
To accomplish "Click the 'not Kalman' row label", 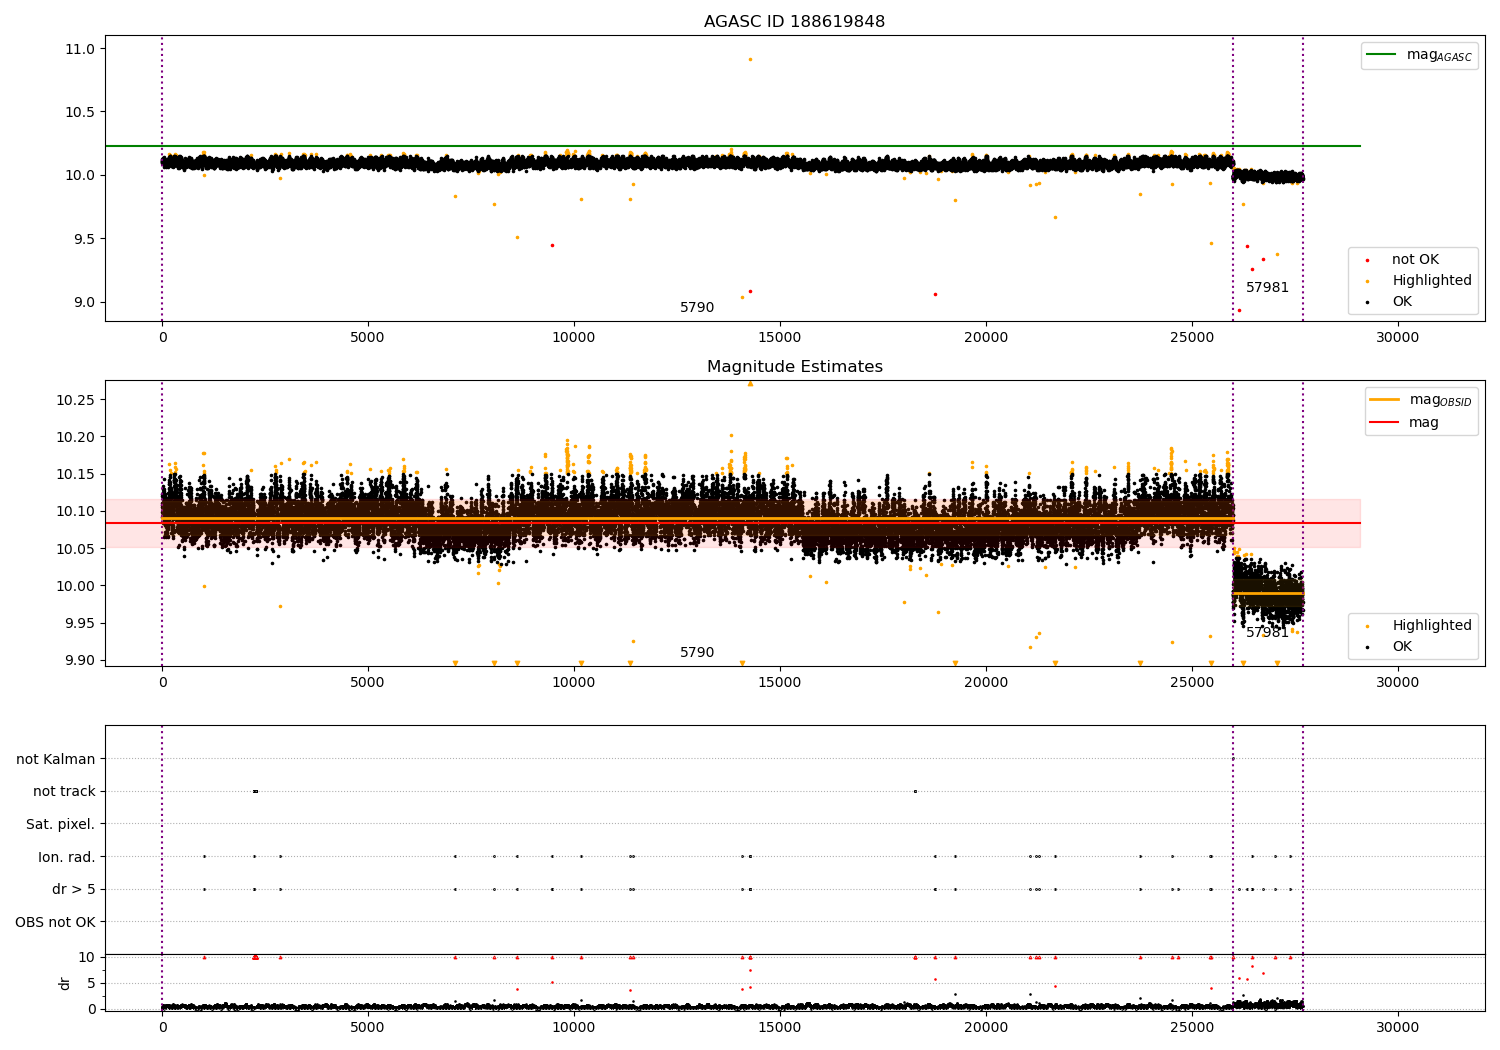I will [x=56, y=759].
